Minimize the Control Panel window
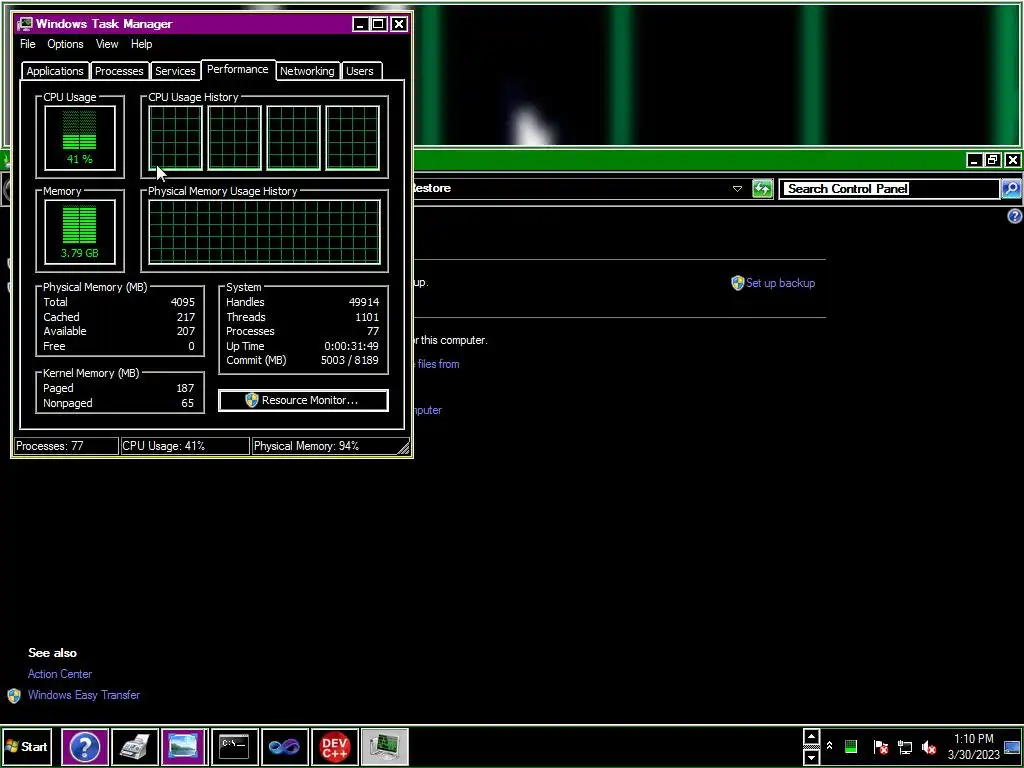1024x768 pixels. [974, 160]
